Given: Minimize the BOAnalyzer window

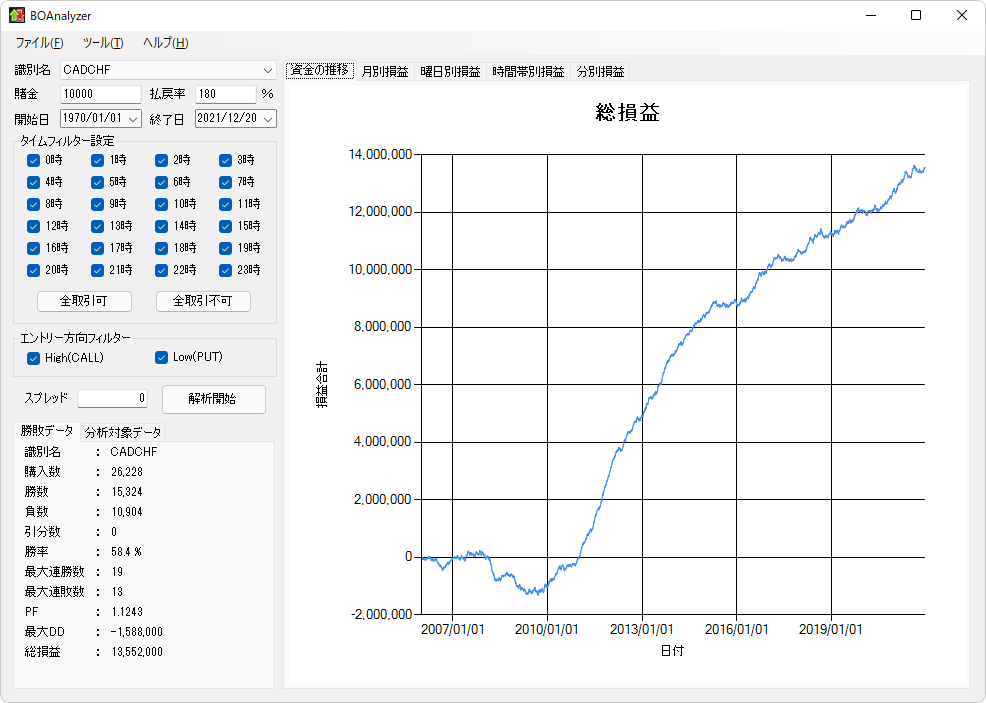Looking at the screenshot, I should tap(871, 15).
